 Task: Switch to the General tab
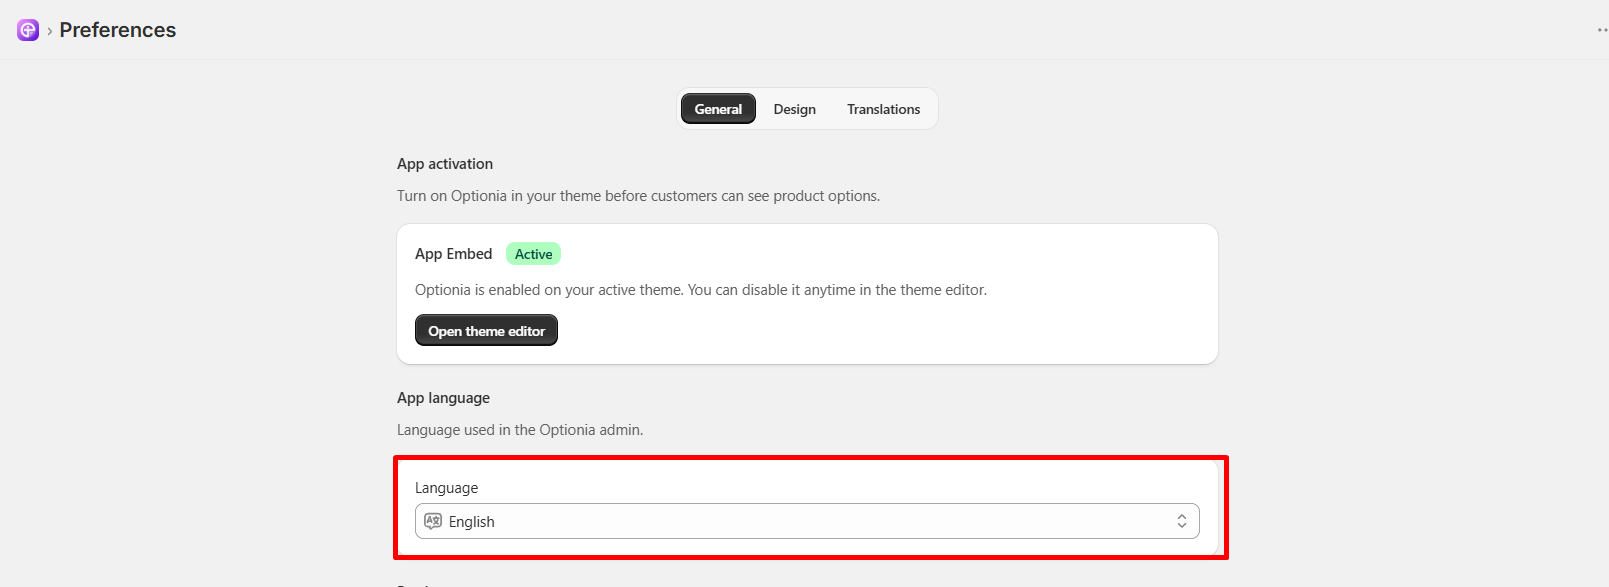point(718,109)
